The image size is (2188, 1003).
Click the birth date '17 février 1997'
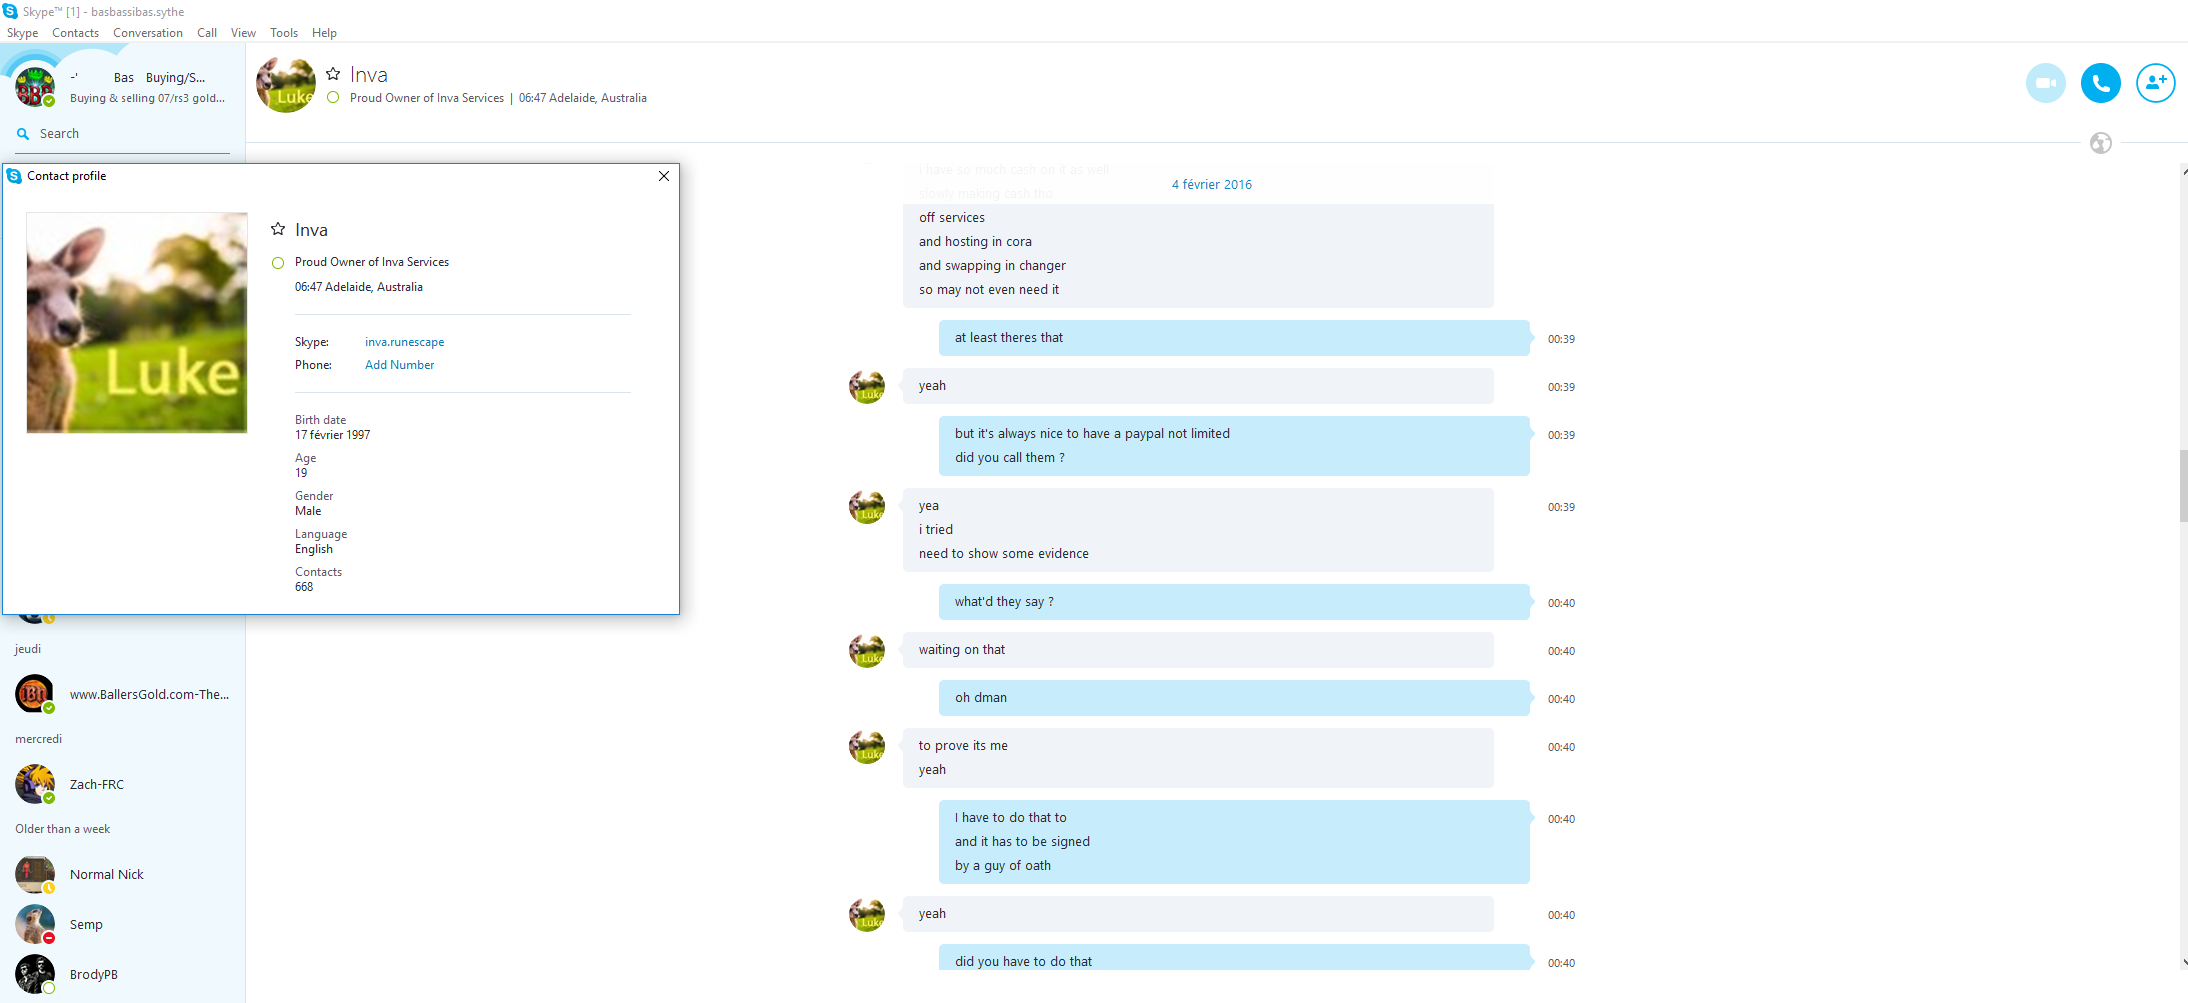(332, 435)
